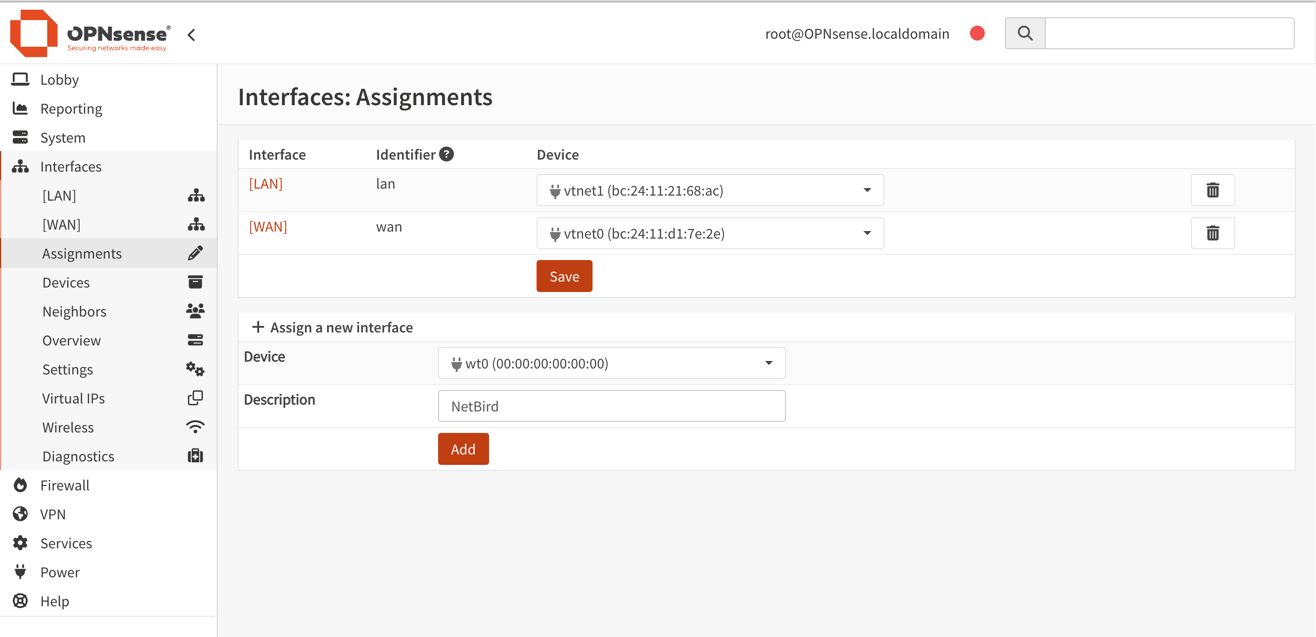Open the Firewall menu
The height and width of the screenshot is (637, 1316).
[63, 484]
